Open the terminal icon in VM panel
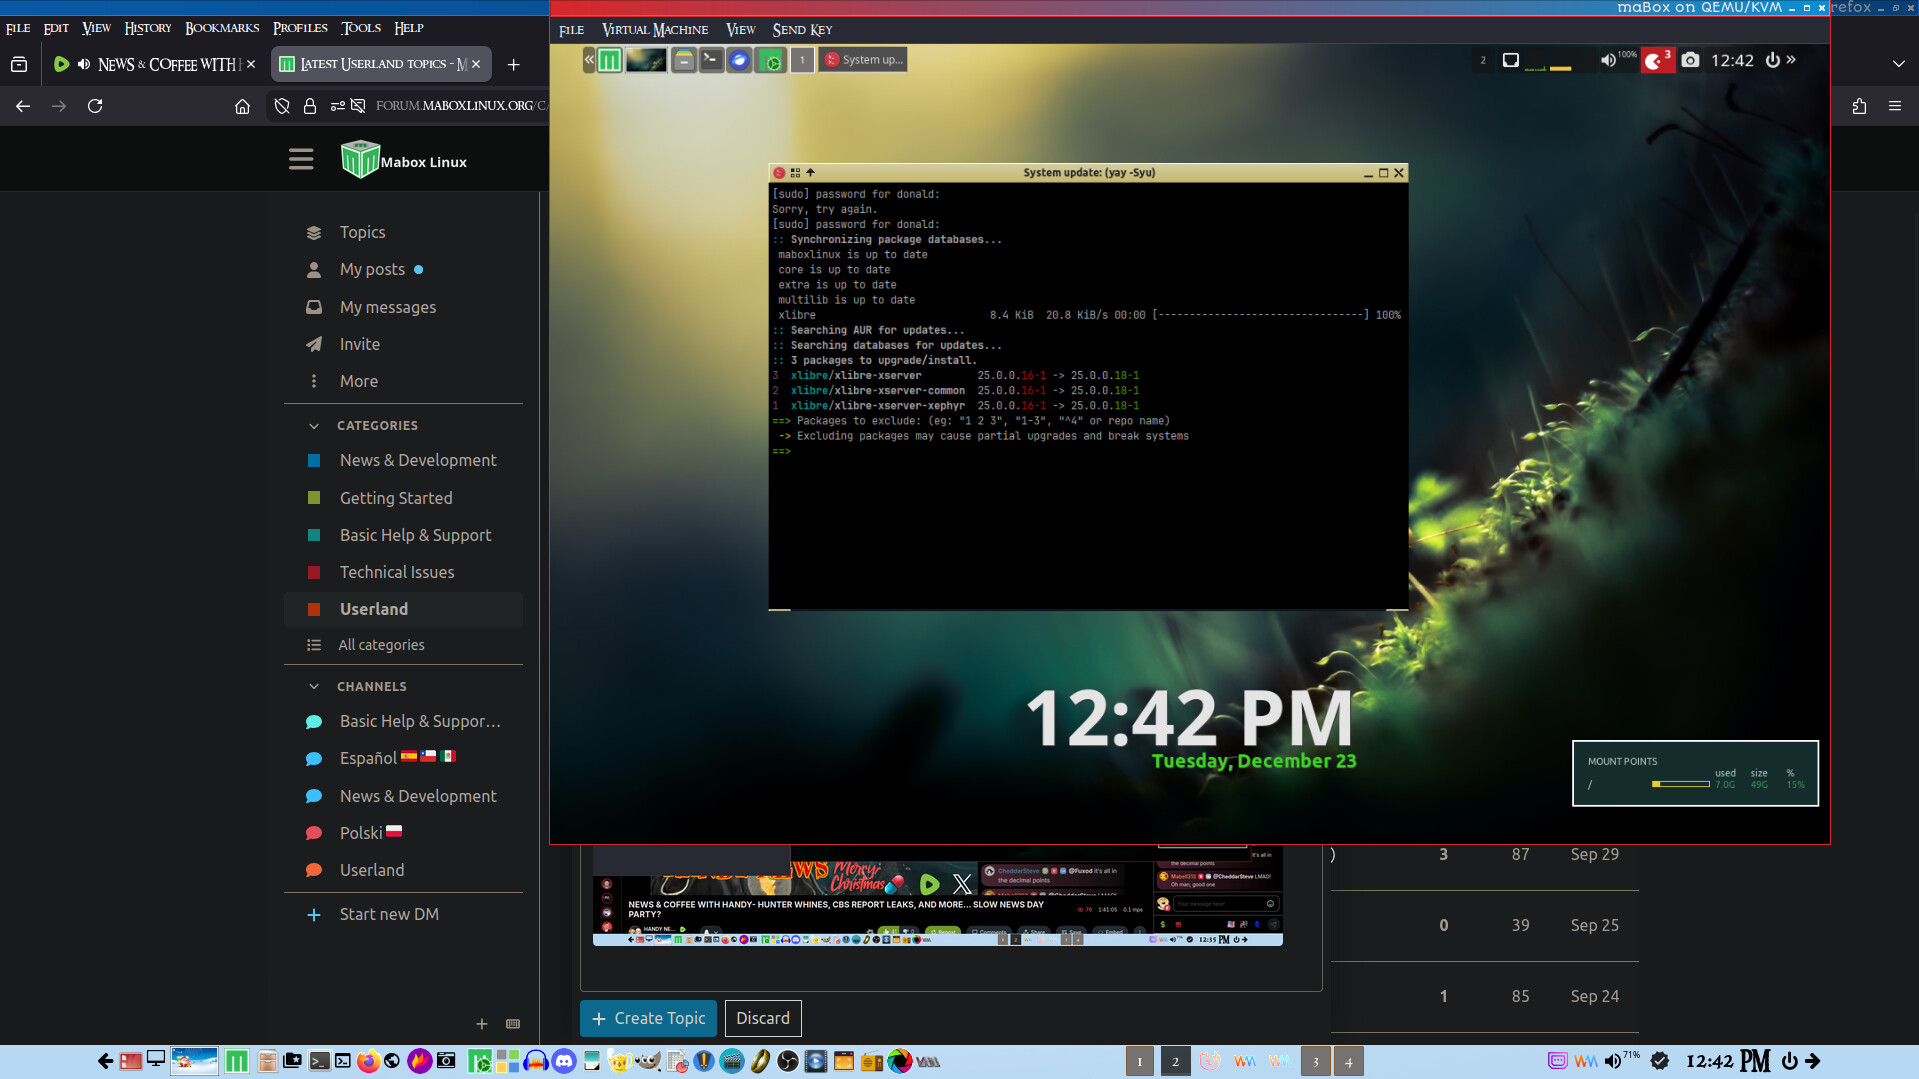Image resolution: width=1919 pixels, height=1079 pixels. tap(711, 60)
